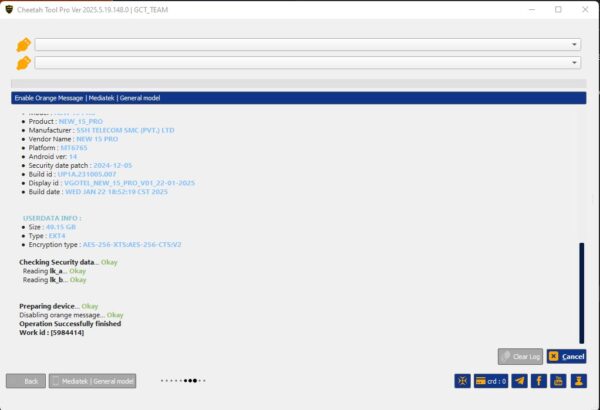Expand the upper port dropdown arrow
Viewport: 600px width, 410px height.
coord(574,44)
